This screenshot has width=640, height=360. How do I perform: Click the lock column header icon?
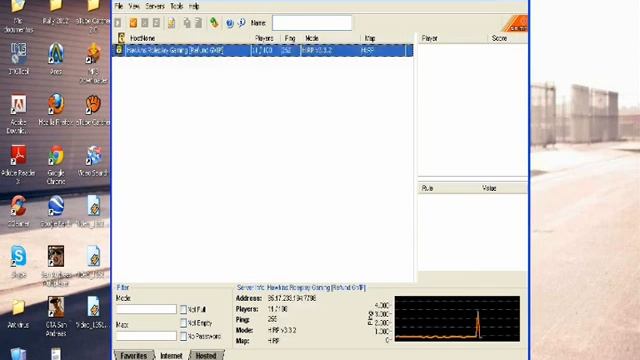tap(121, 38)
